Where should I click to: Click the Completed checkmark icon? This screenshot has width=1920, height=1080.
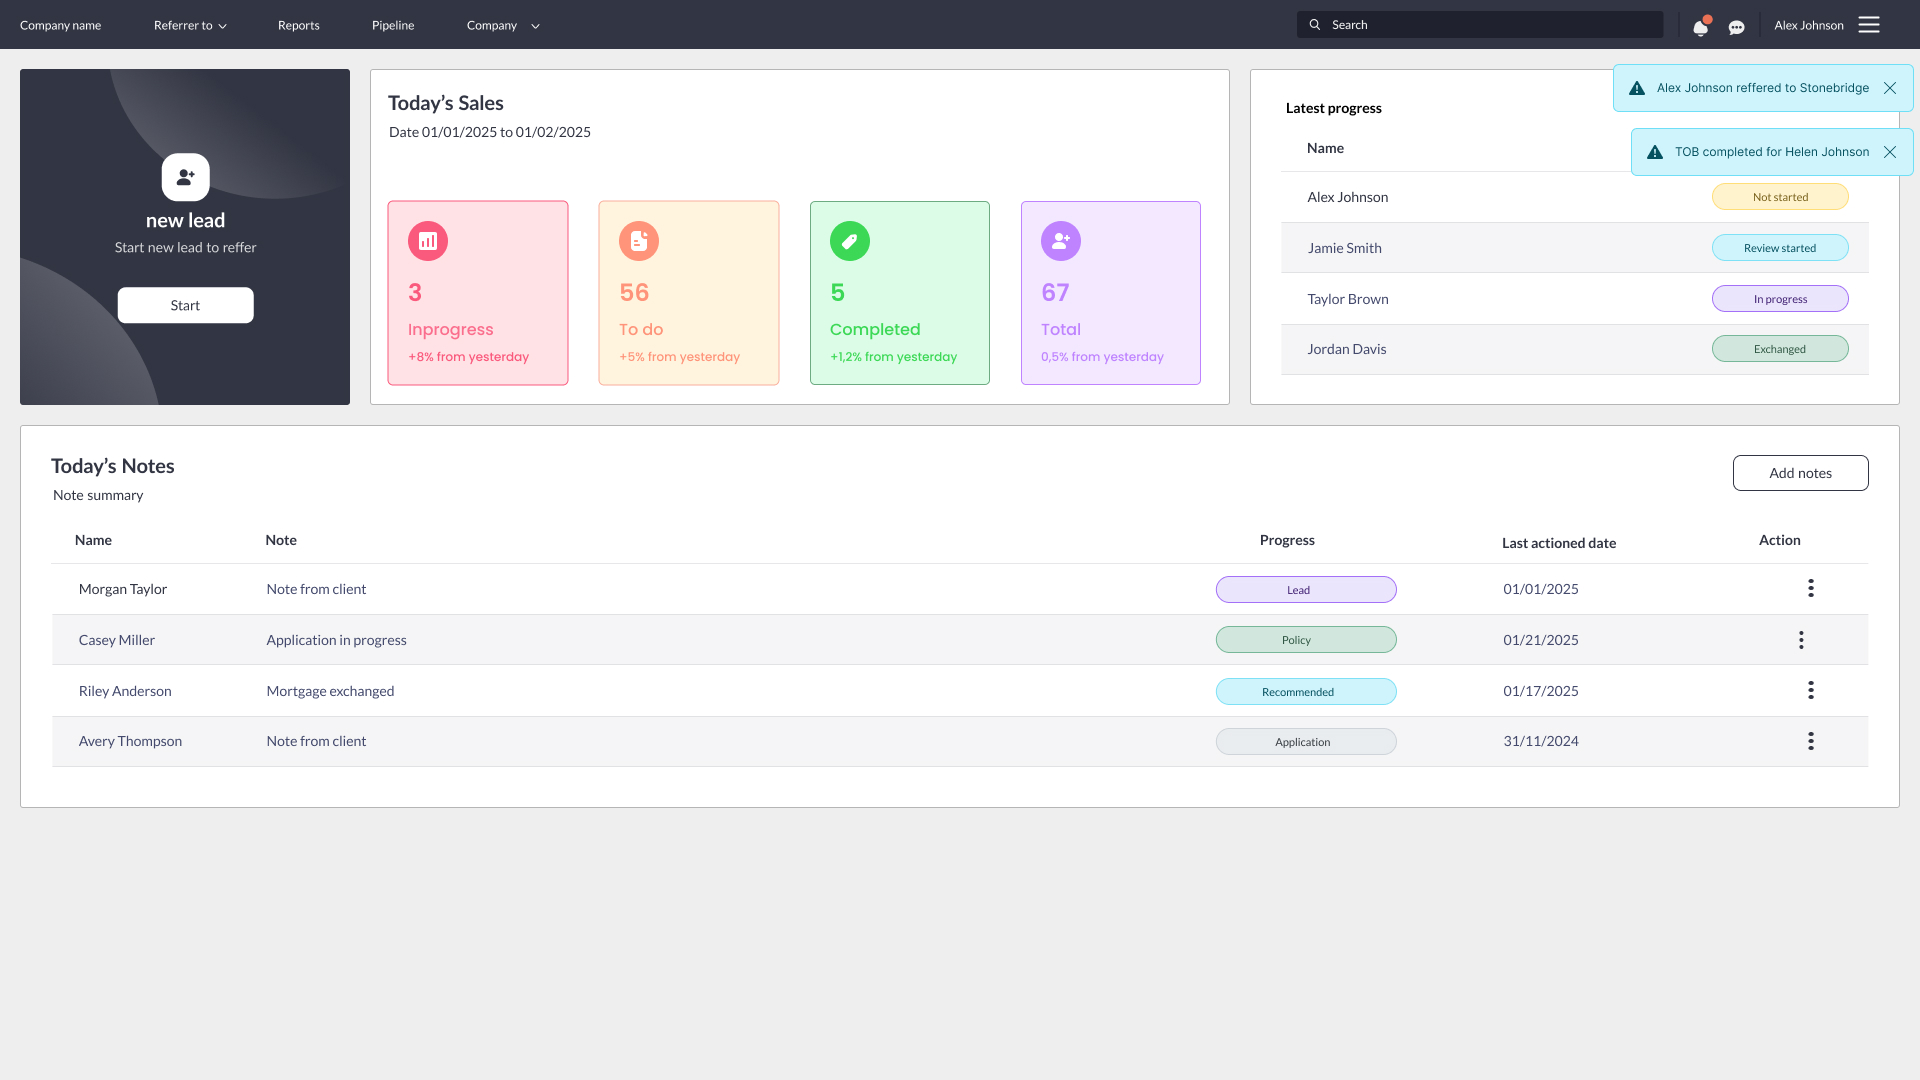pyautogui.click(x=850, y=240)
